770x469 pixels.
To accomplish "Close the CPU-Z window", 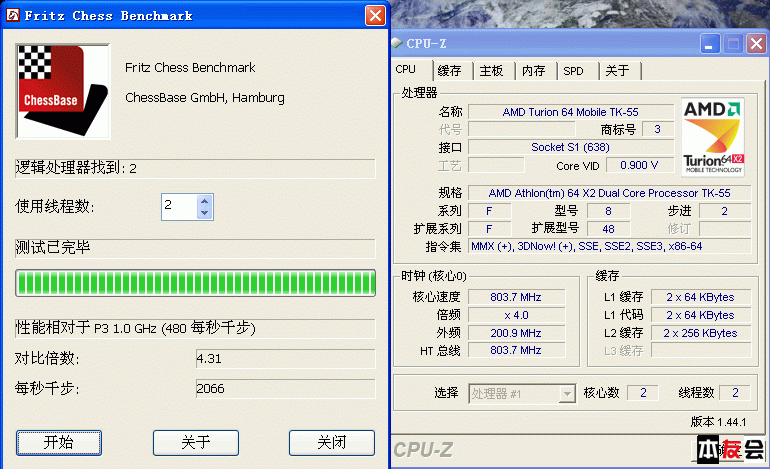I will pos(756,44).
